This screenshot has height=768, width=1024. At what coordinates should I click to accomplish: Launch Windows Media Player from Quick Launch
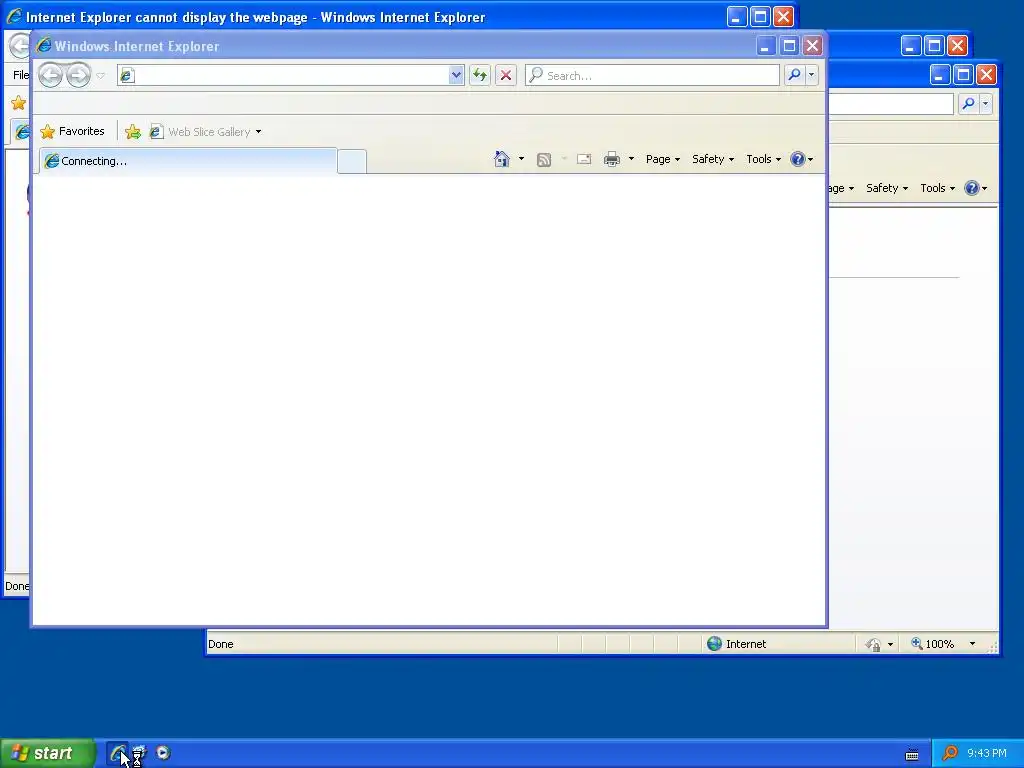163,753
